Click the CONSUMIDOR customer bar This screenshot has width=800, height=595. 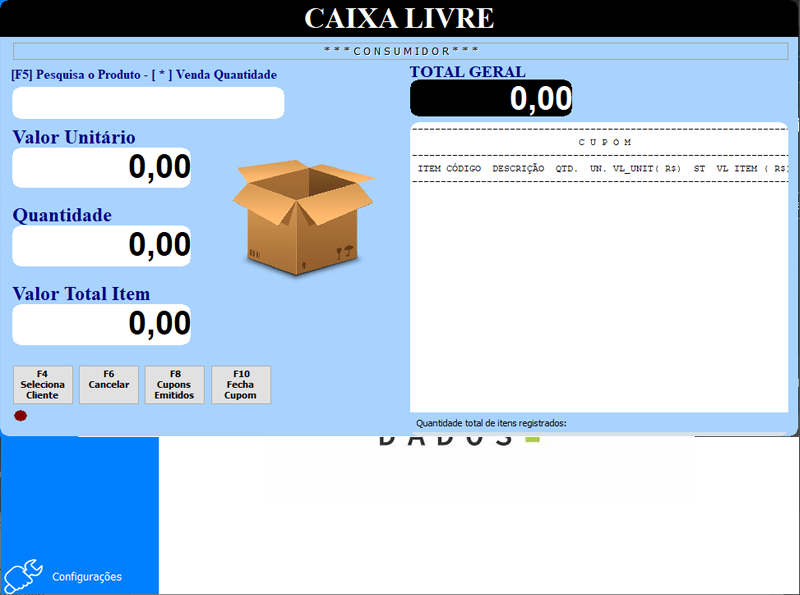coord(400,50)
